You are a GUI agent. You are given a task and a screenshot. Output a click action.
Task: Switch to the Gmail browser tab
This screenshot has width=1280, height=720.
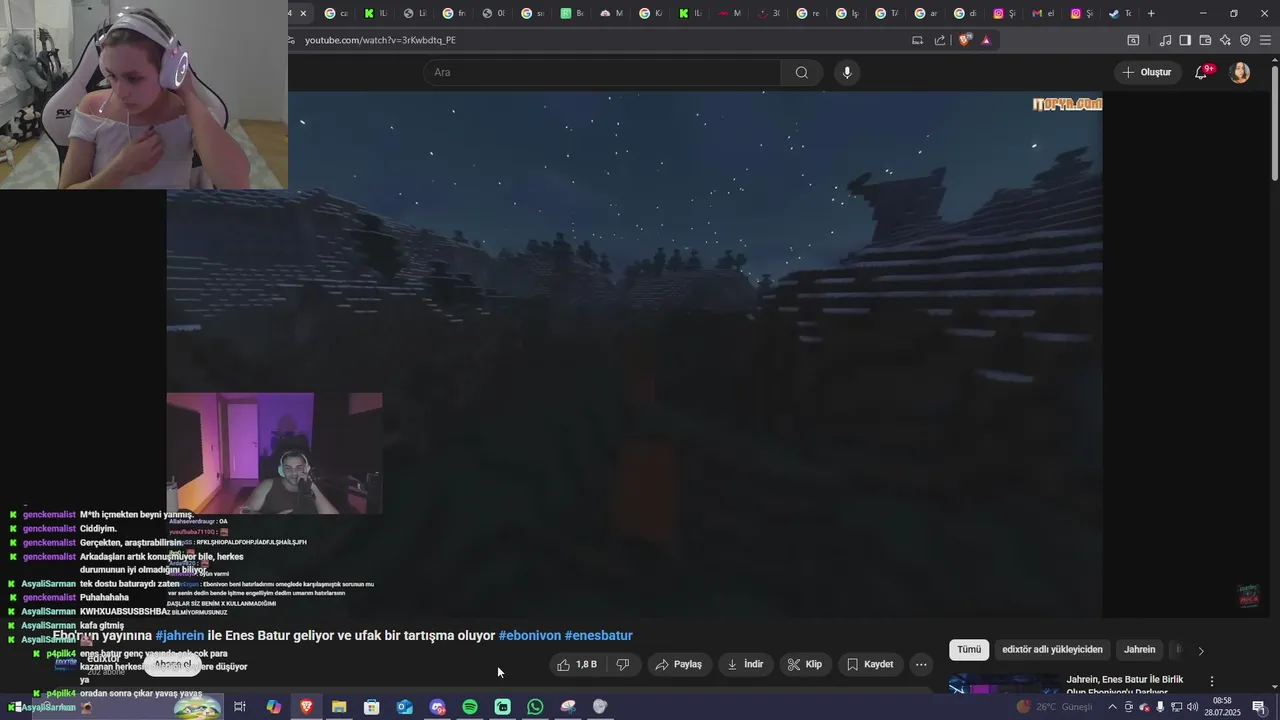pyautogui.click(x=1043, y=13)
